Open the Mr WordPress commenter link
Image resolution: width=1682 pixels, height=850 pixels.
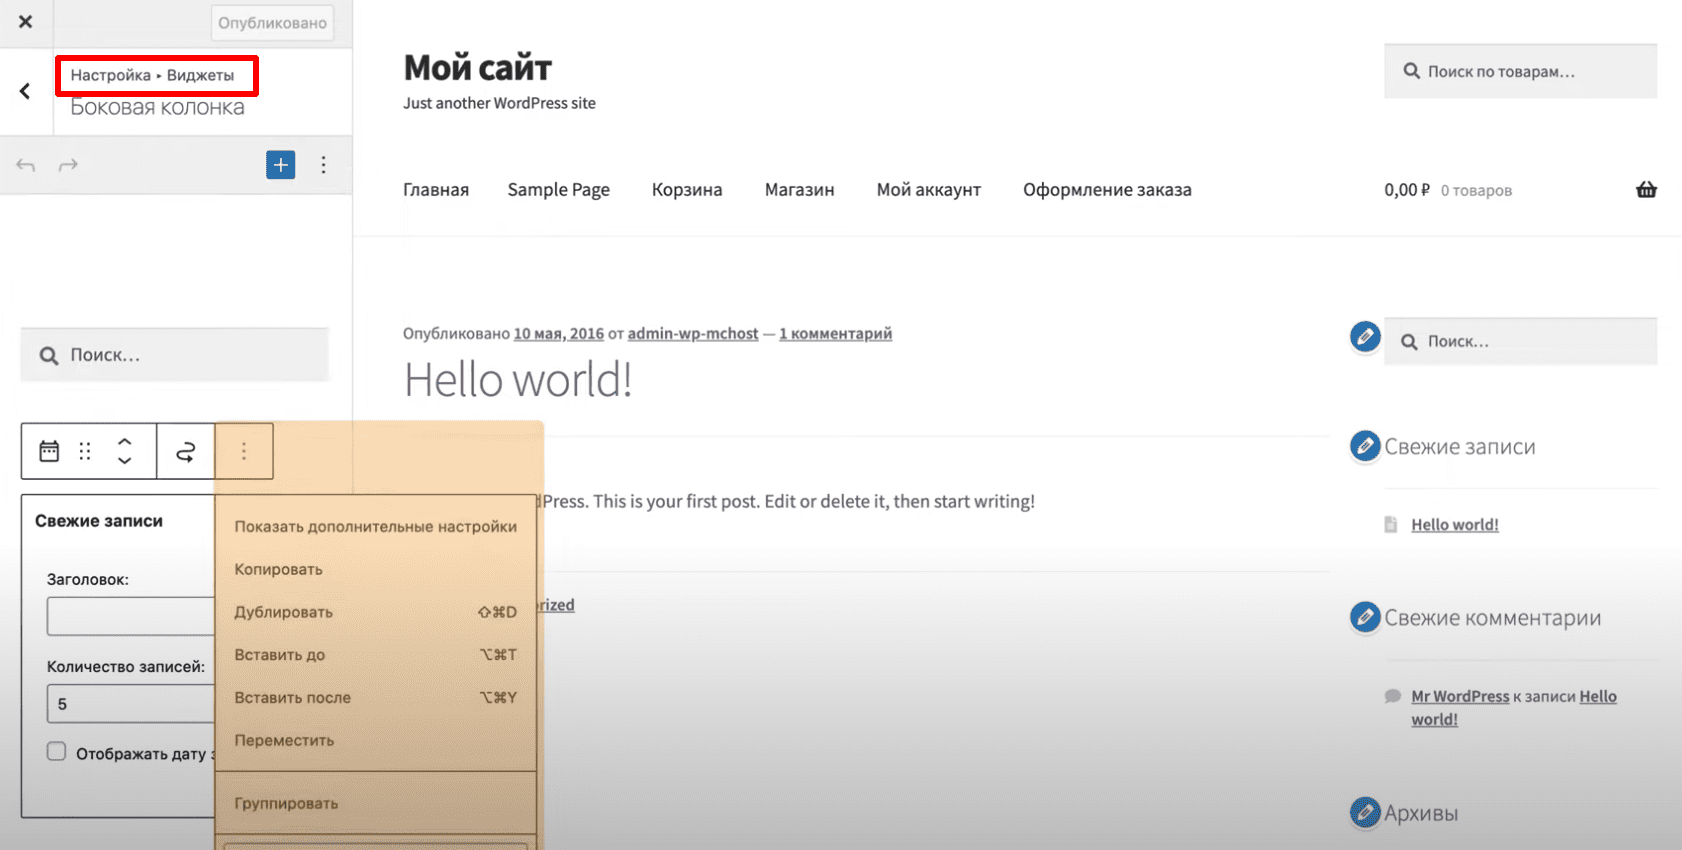1460,697
